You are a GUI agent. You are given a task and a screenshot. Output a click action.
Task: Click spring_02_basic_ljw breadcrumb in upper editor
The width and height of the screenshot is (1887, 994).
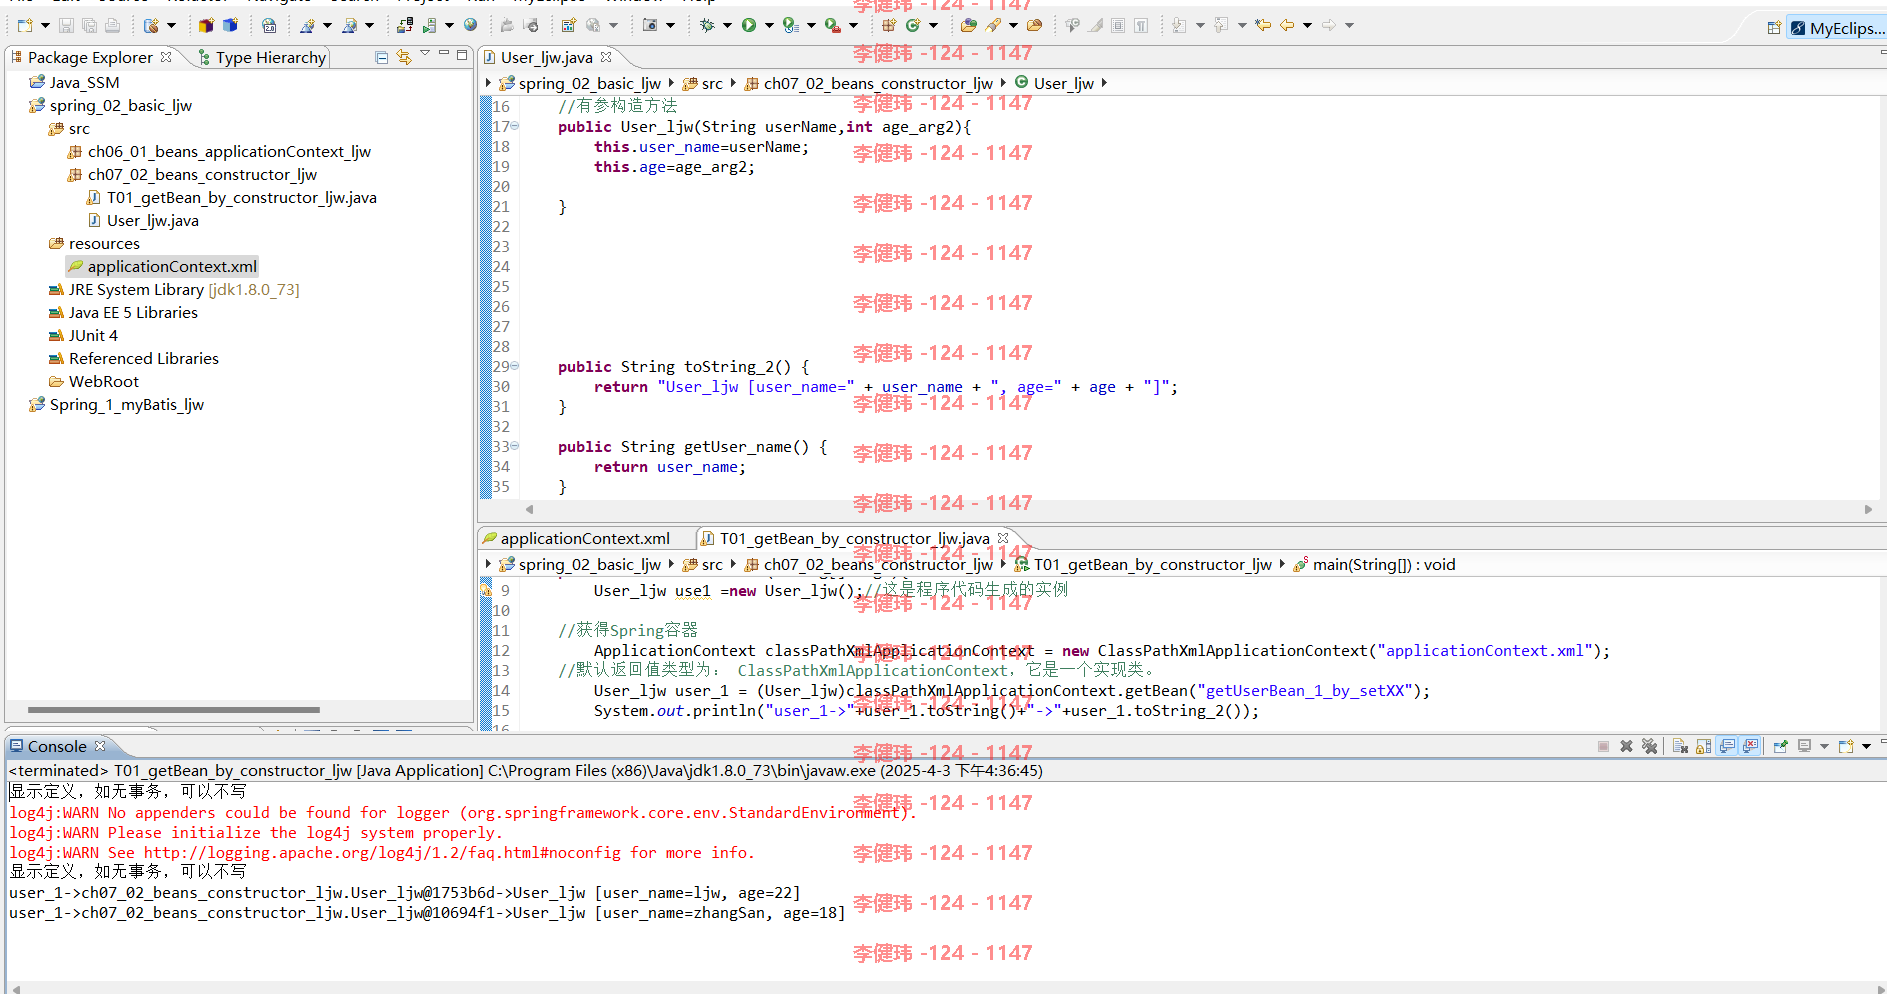coord(580,83)
